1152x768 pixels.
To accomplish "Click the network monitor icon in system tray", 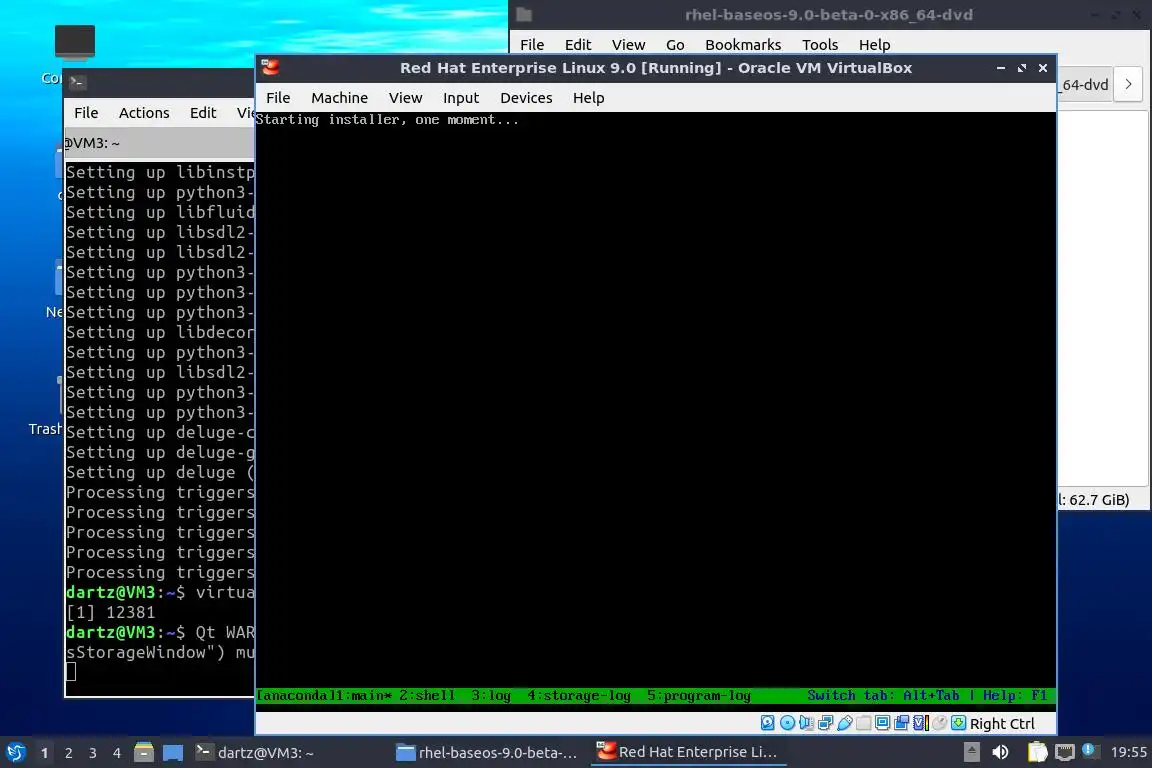I will 1065,752.
